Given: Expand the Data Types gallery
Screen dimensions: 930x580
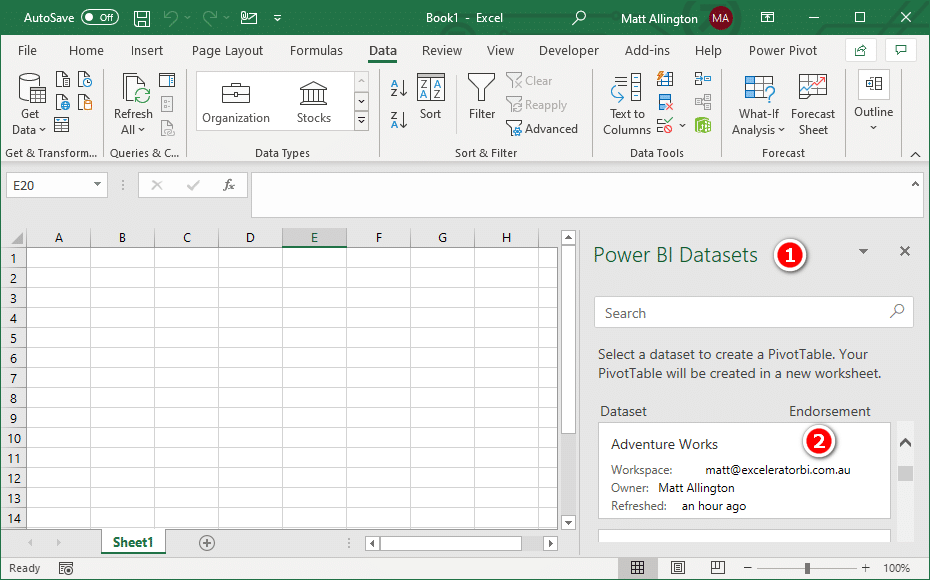Looking at the screenshot, I should (361, 121).
